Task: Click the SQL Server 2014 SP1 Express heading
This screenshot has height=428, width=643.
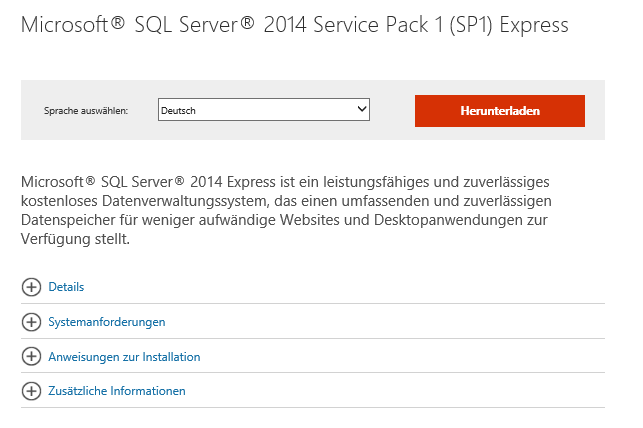Action: [294, 26]
